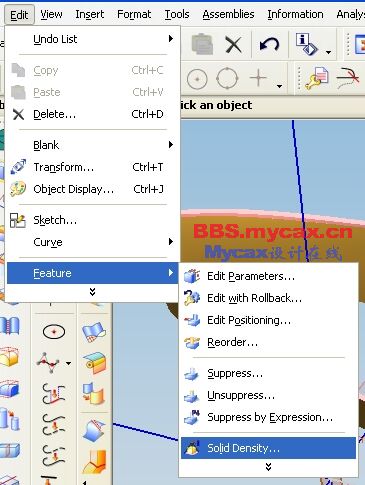Choose Delete... from the Edit menu

click(x=92, y=114)
